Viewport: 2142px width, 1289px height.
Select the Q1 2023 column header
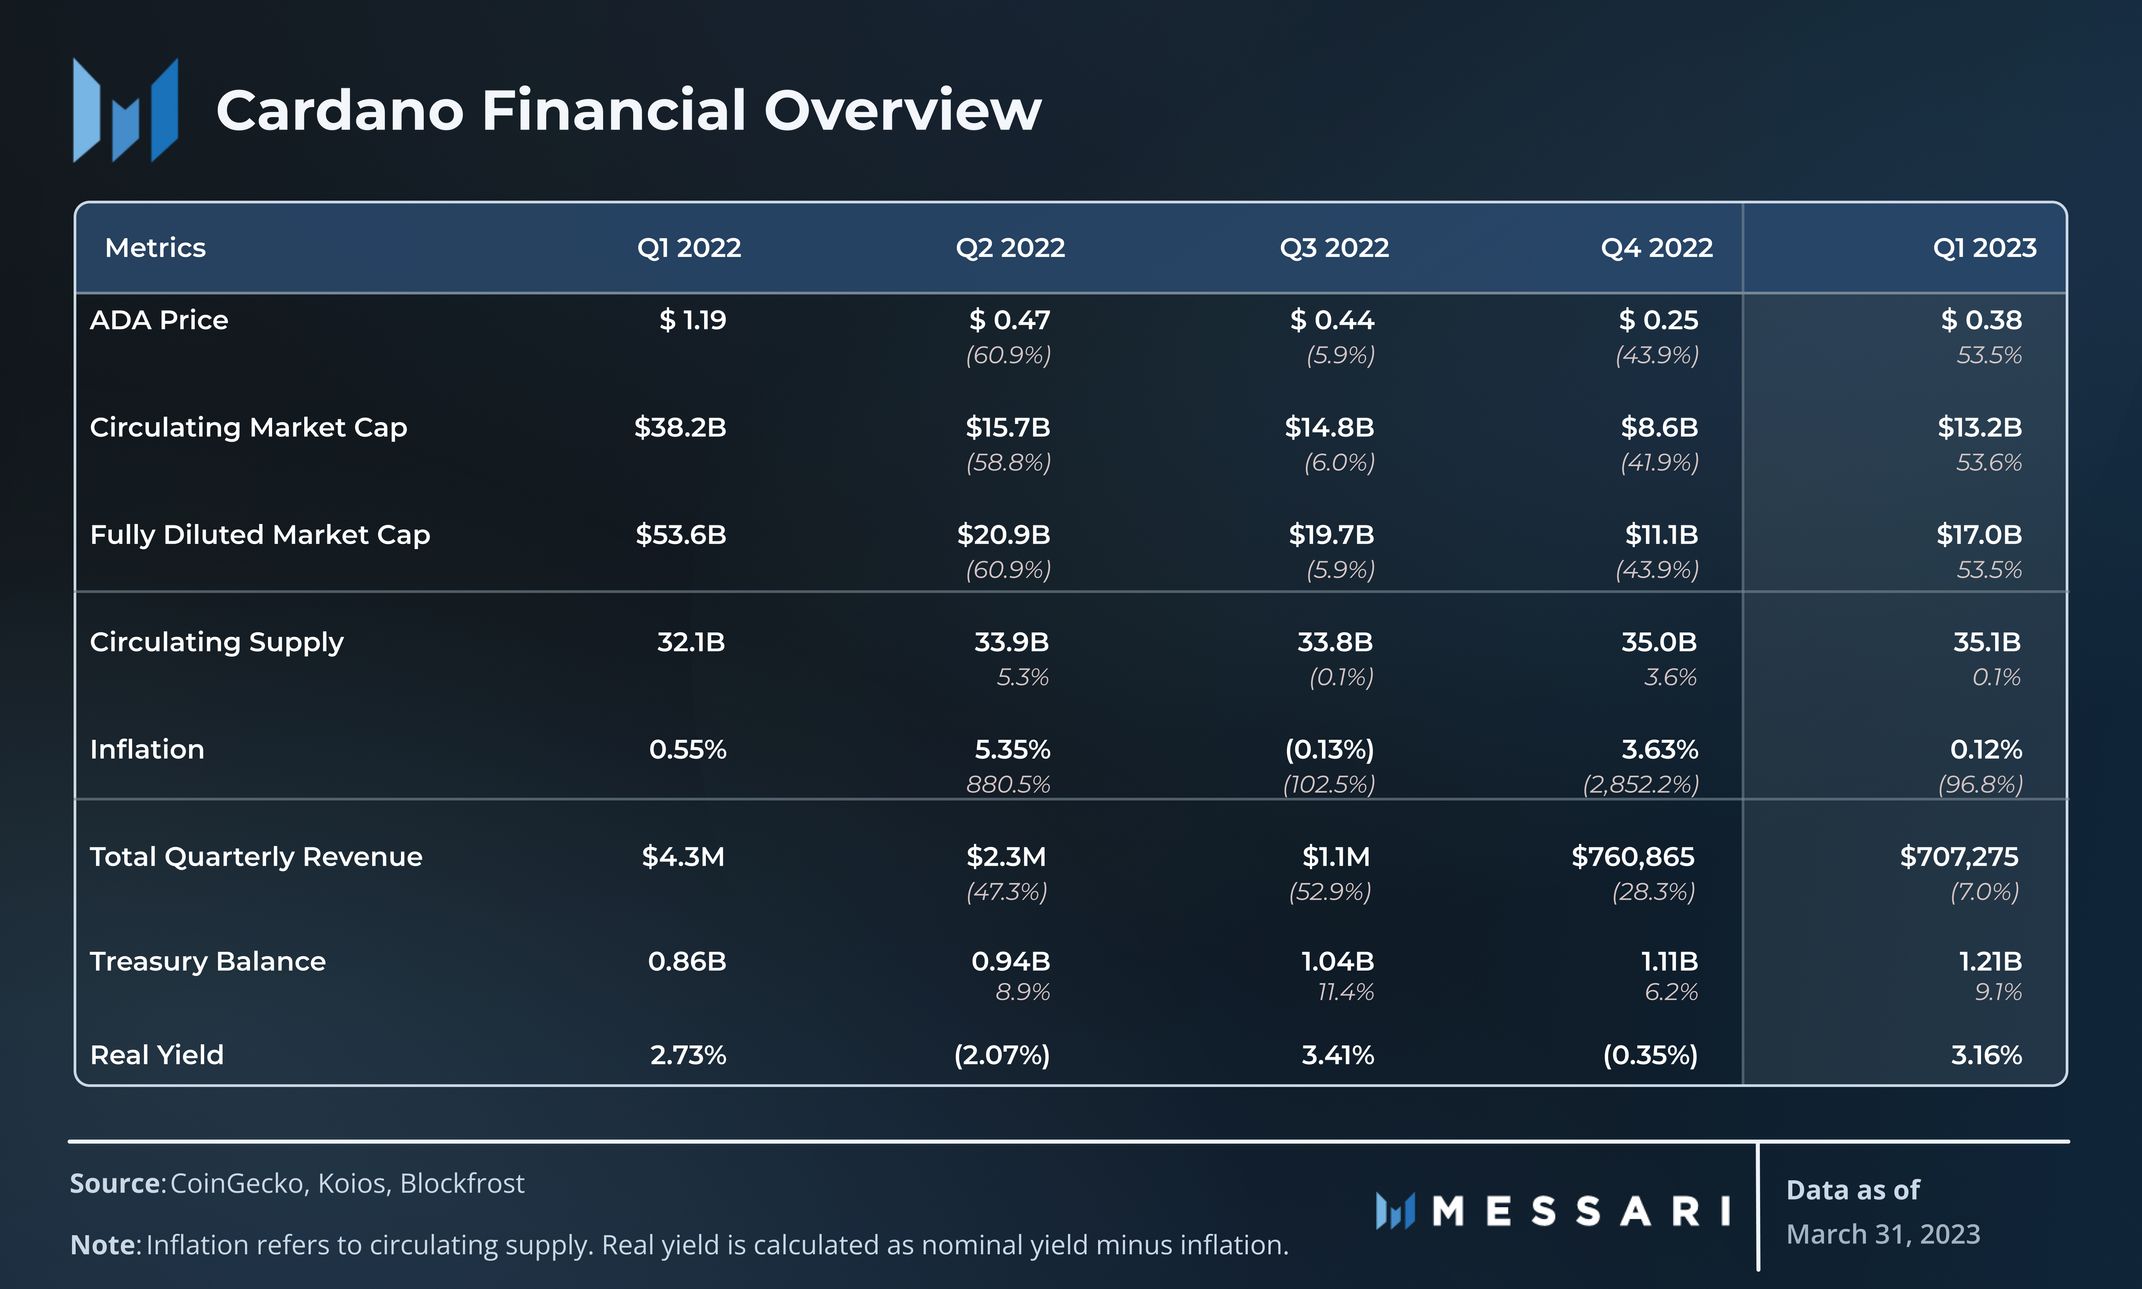(1984, 248)
